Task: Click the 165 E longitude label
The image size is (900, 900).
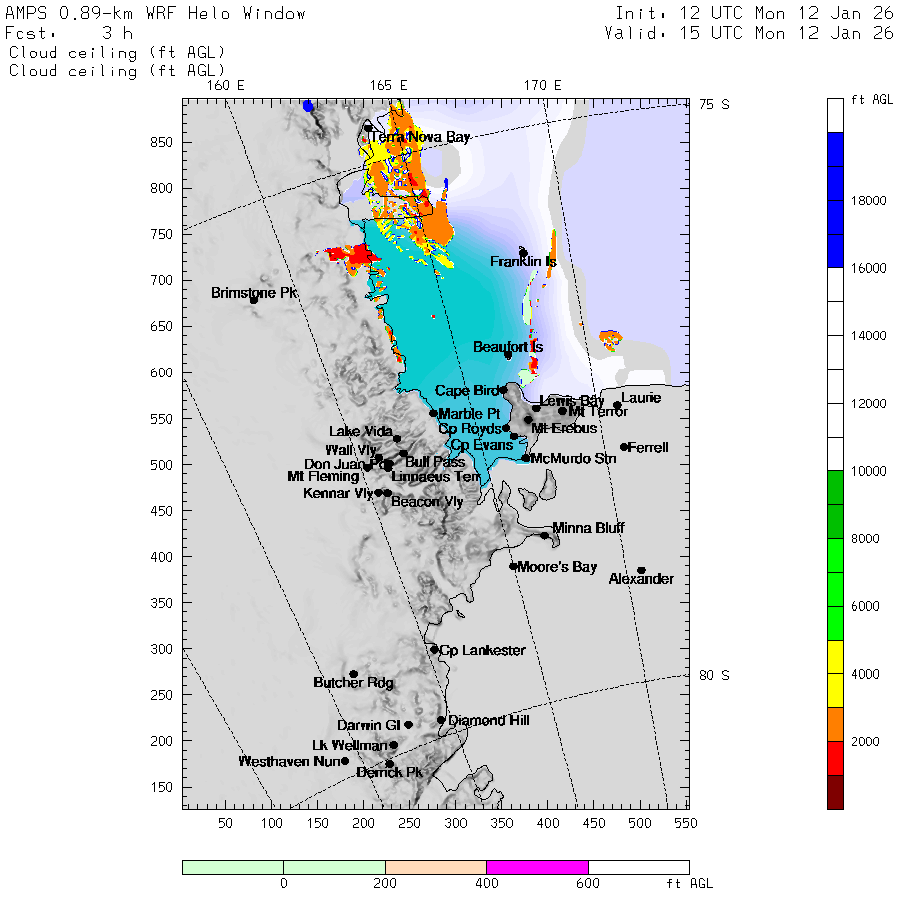Action: pyautogui.click(x=388, y=85)
